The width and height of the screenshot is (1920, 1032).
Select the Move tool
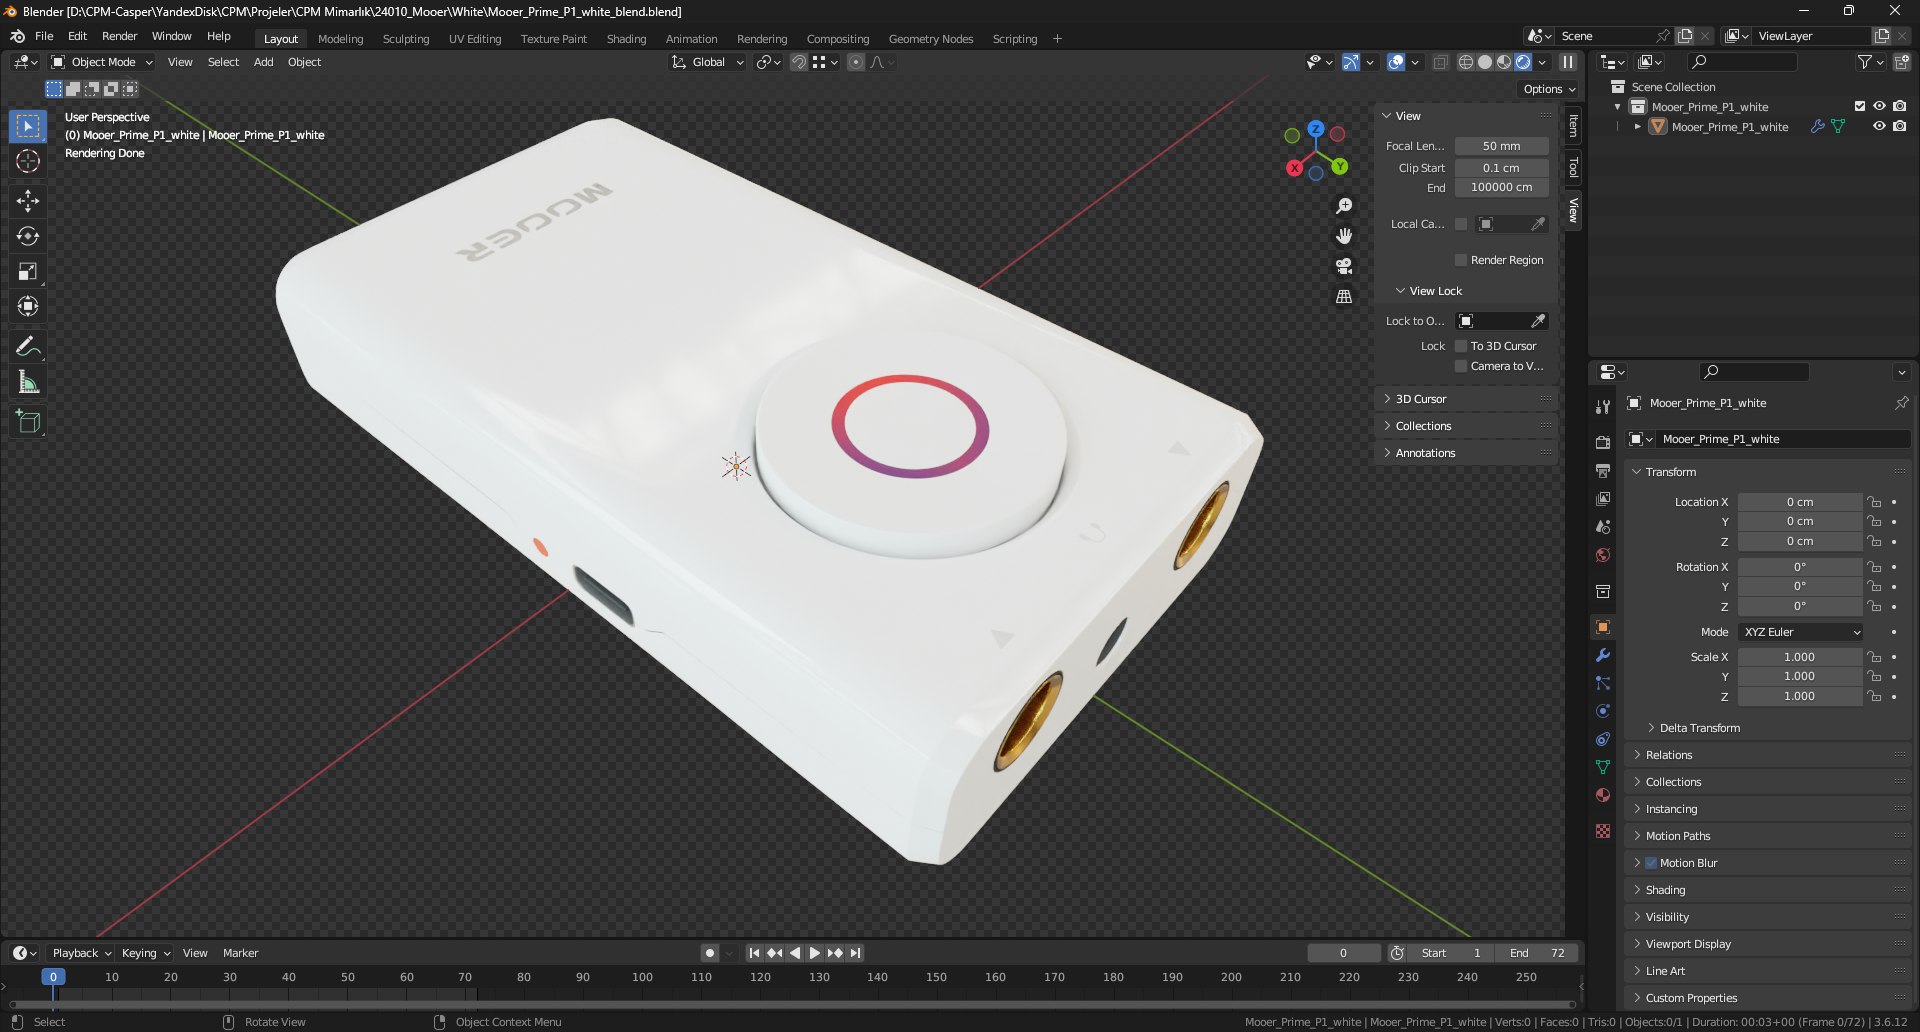click(28, 201)
